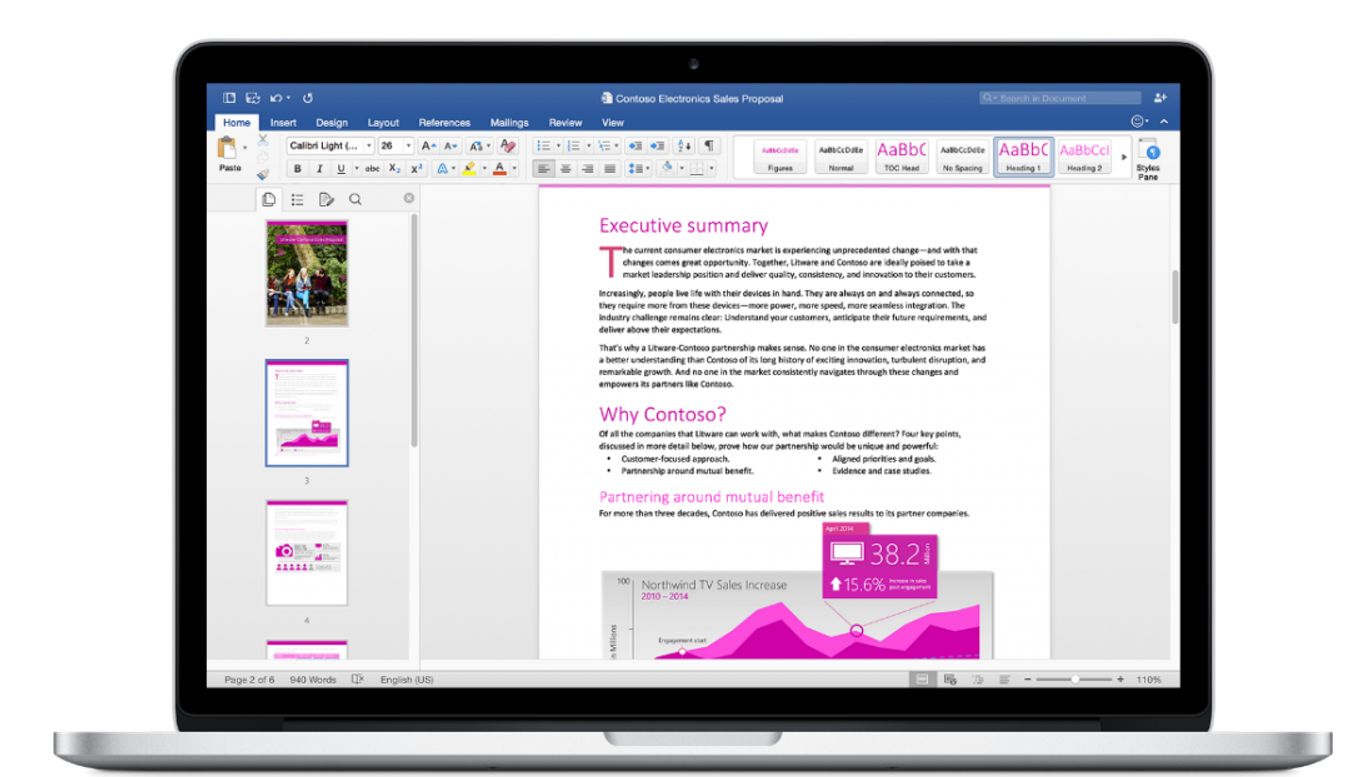Select the page 4 thumbnail

[307, 553]
